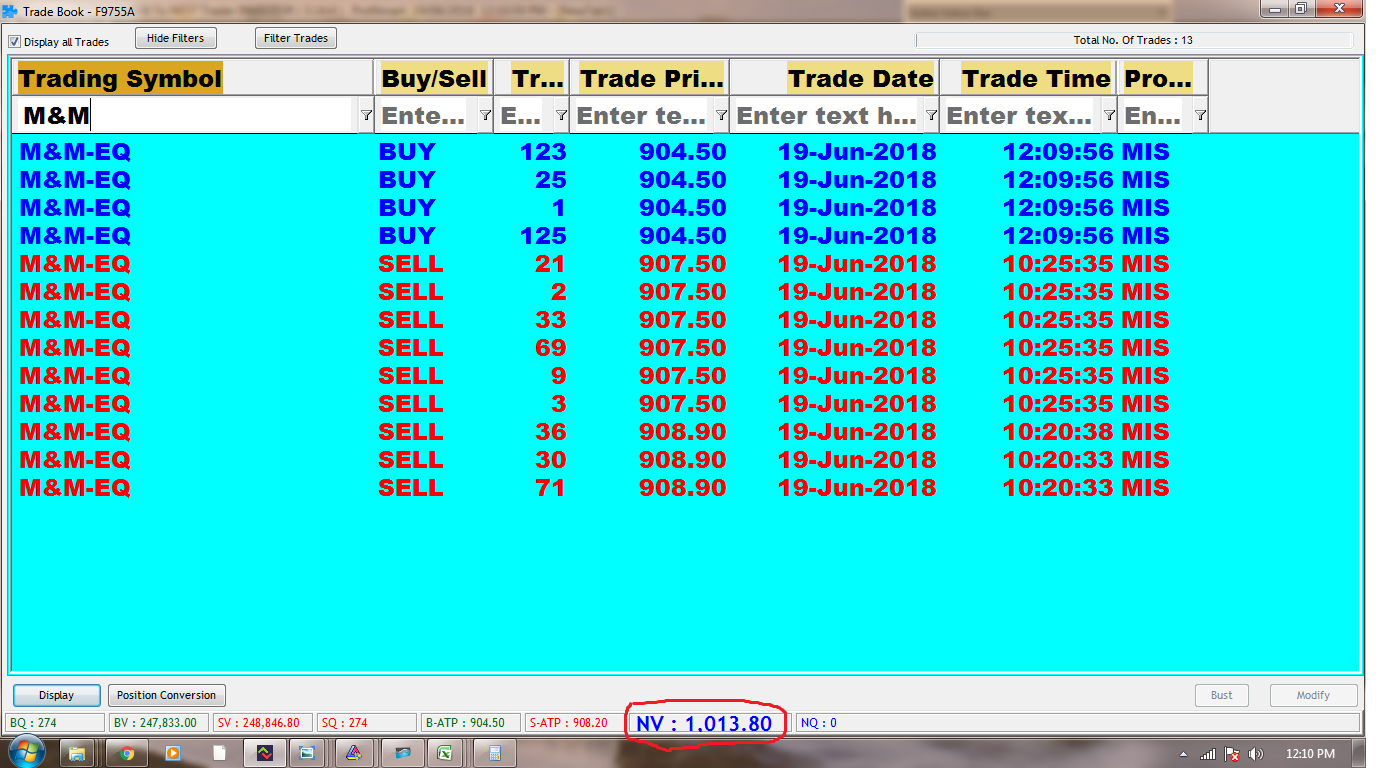Click the S-ATP : 908.20 status field
The height and width of the screenshot is (768, 1380).
click(x=573, y=723)
